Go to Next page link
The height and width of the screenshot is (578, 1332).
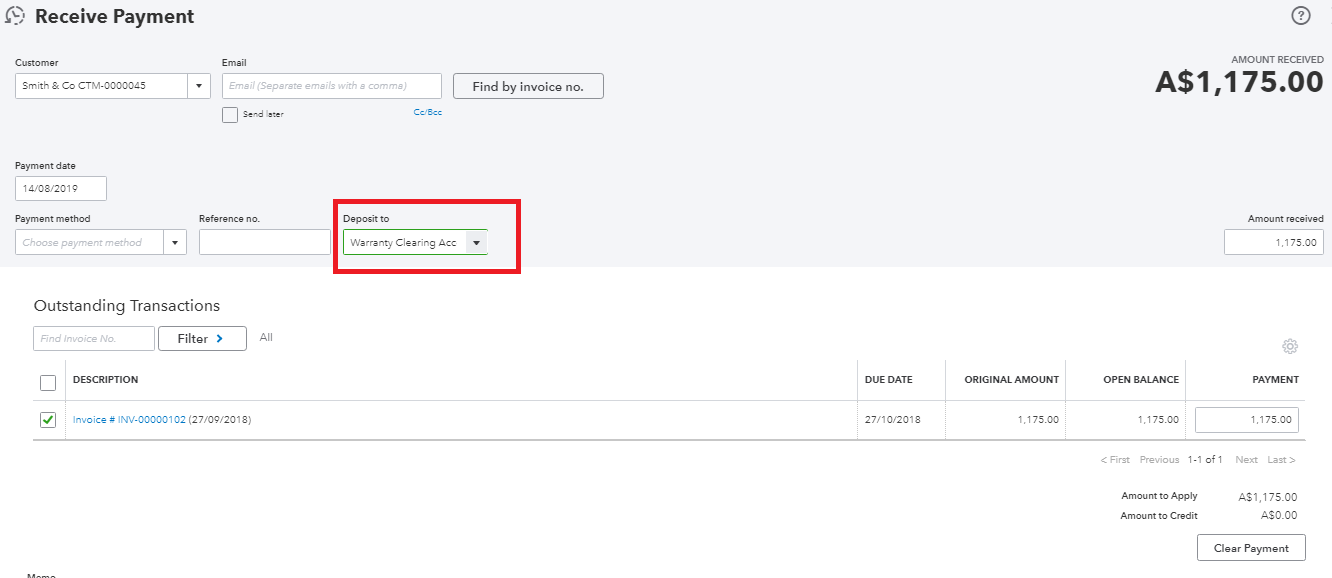(x=1246, y=460)
